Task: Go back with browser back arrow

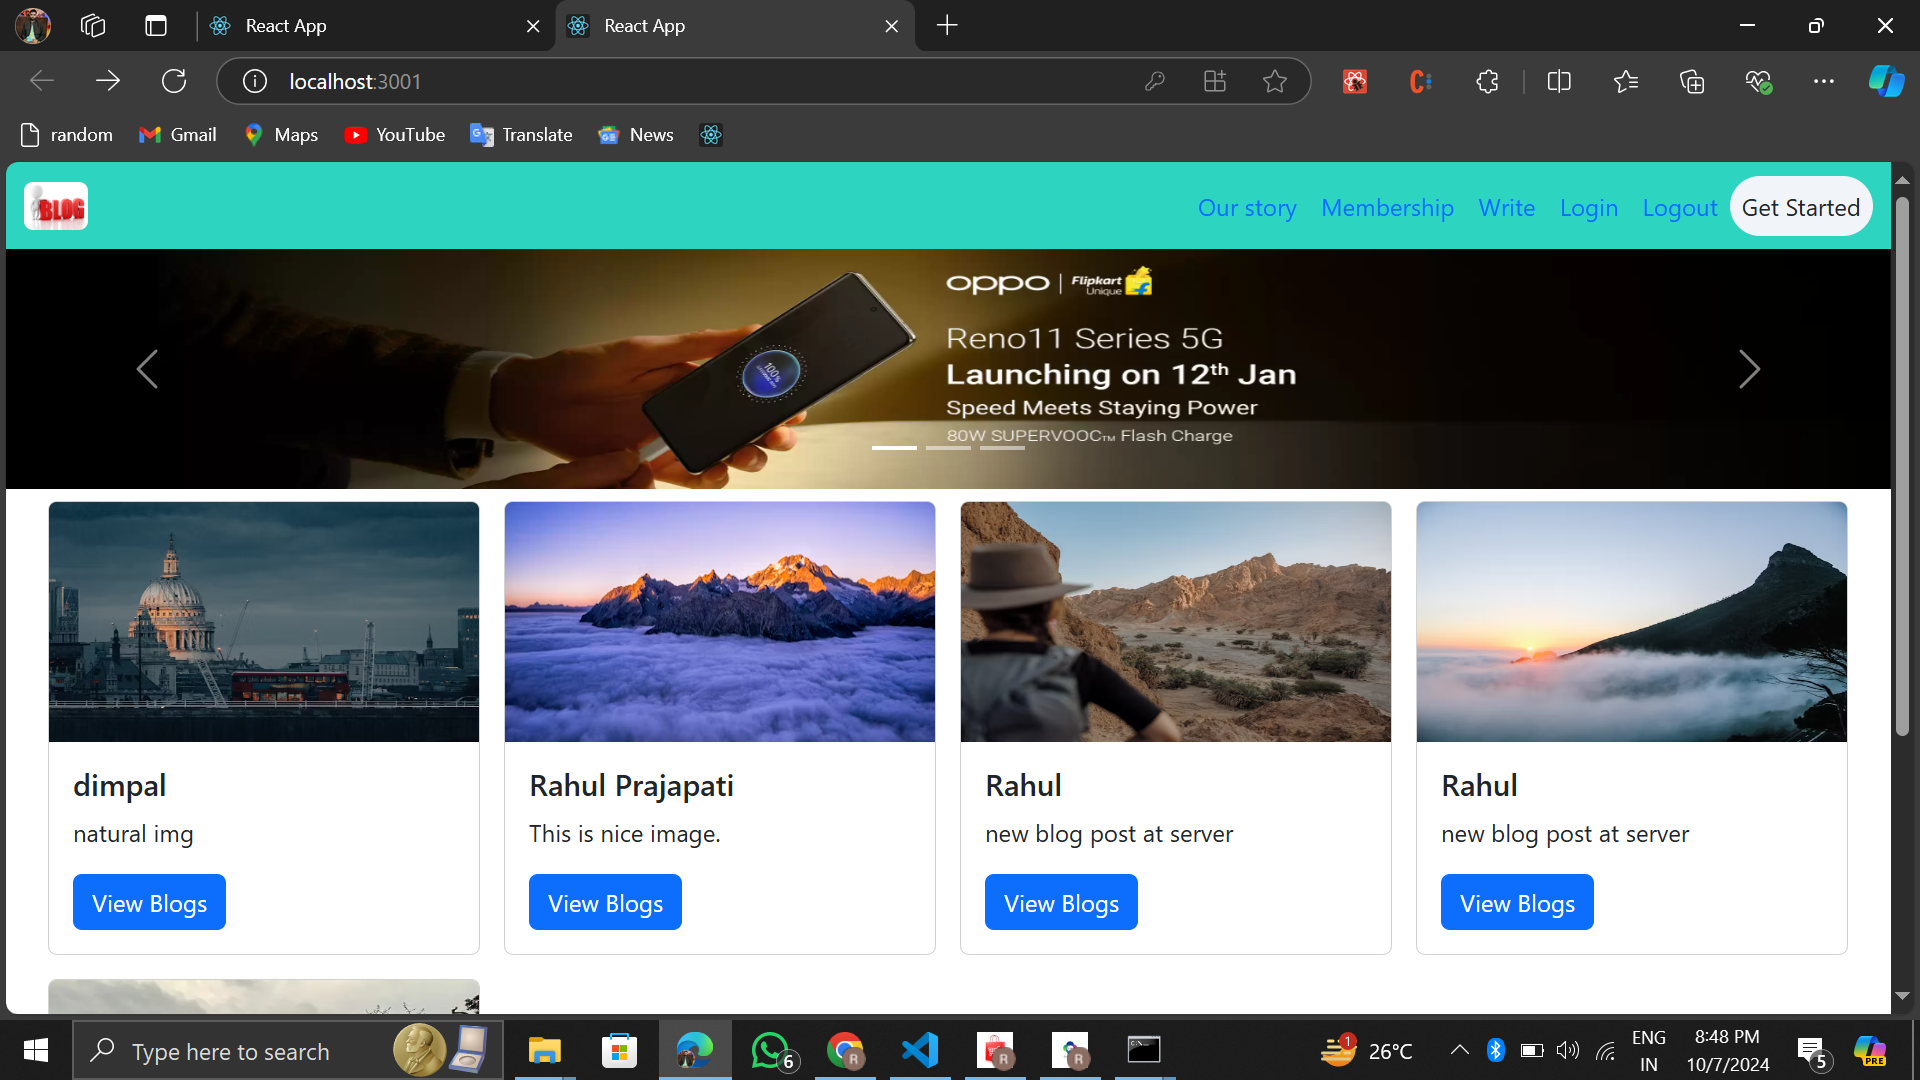Action: [x=42, y=81]
